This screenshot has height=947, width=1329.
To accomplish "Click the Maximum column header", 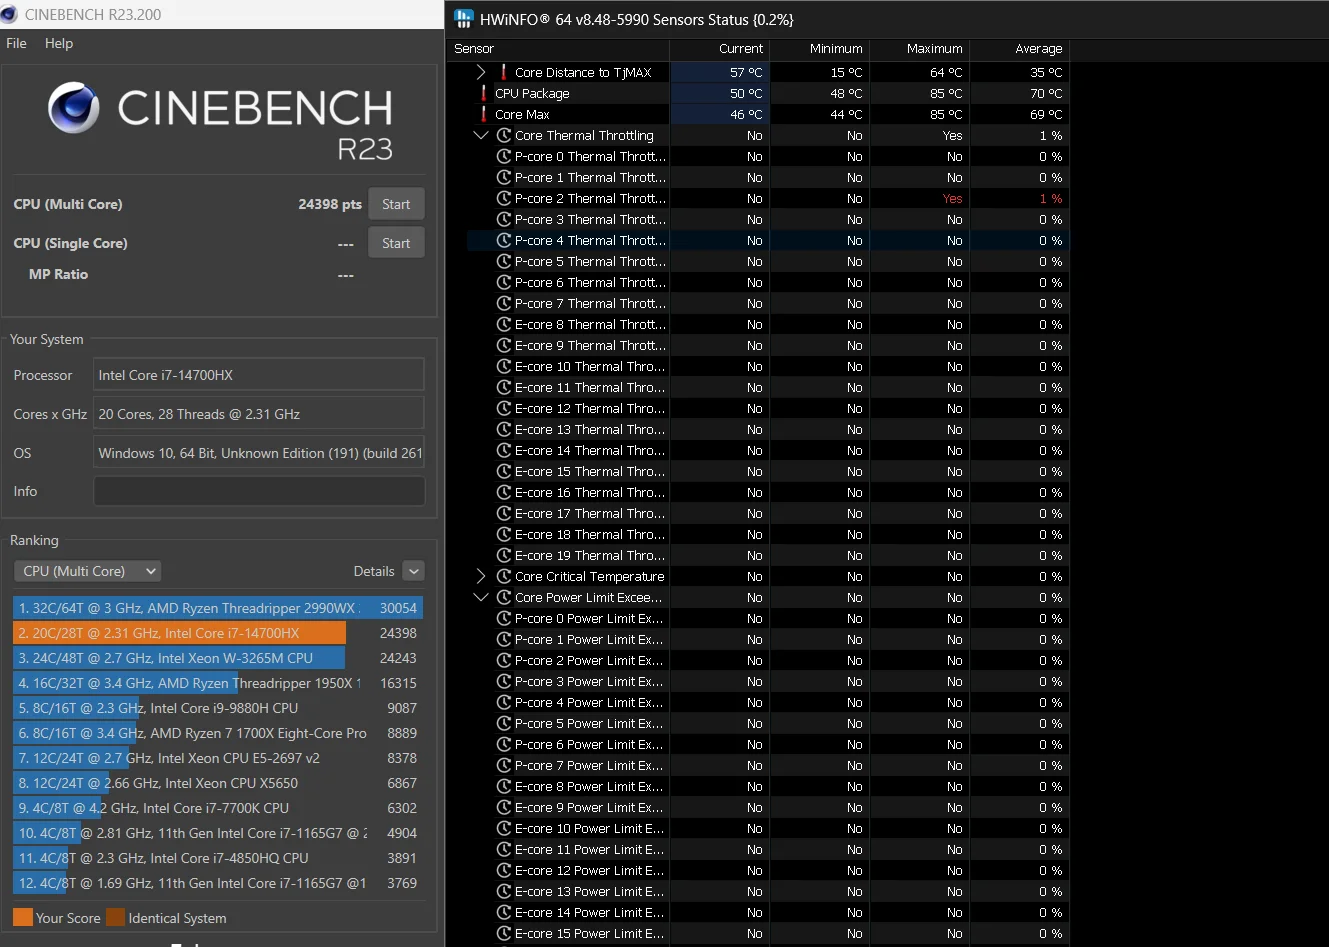I will [935, 48].
